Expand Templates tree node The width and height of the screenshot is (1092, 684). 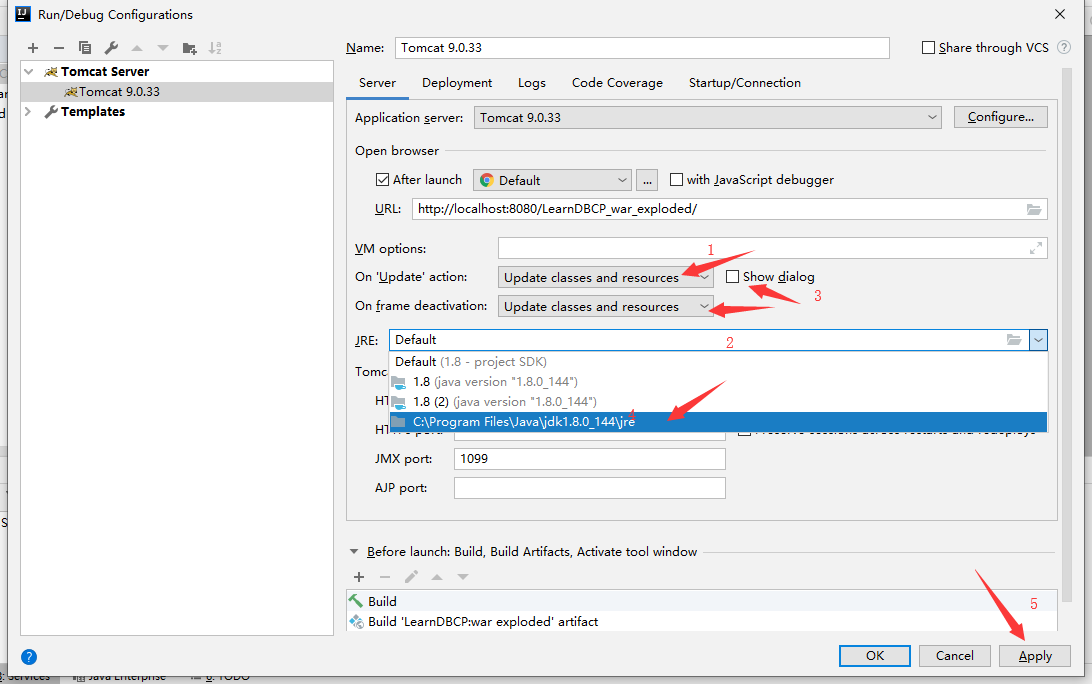click(x=29, y=111)
